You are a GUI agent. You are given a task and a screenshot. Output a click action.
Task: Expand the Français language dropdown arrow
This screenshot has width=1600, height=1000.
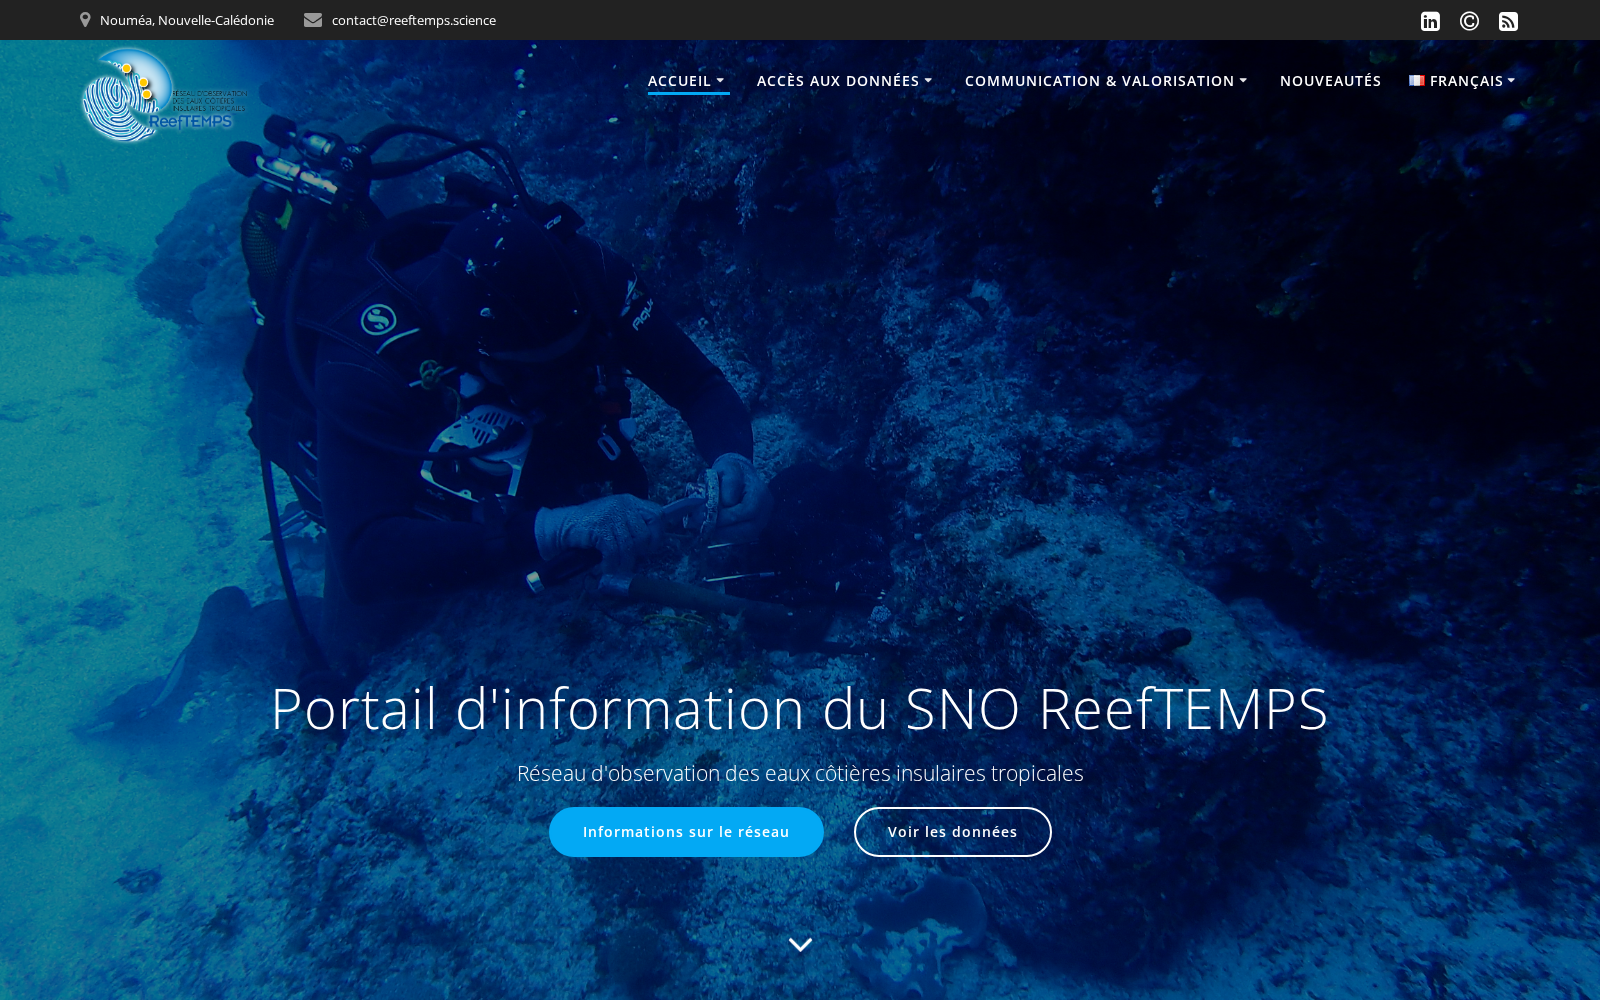[x=1511, y=81]
